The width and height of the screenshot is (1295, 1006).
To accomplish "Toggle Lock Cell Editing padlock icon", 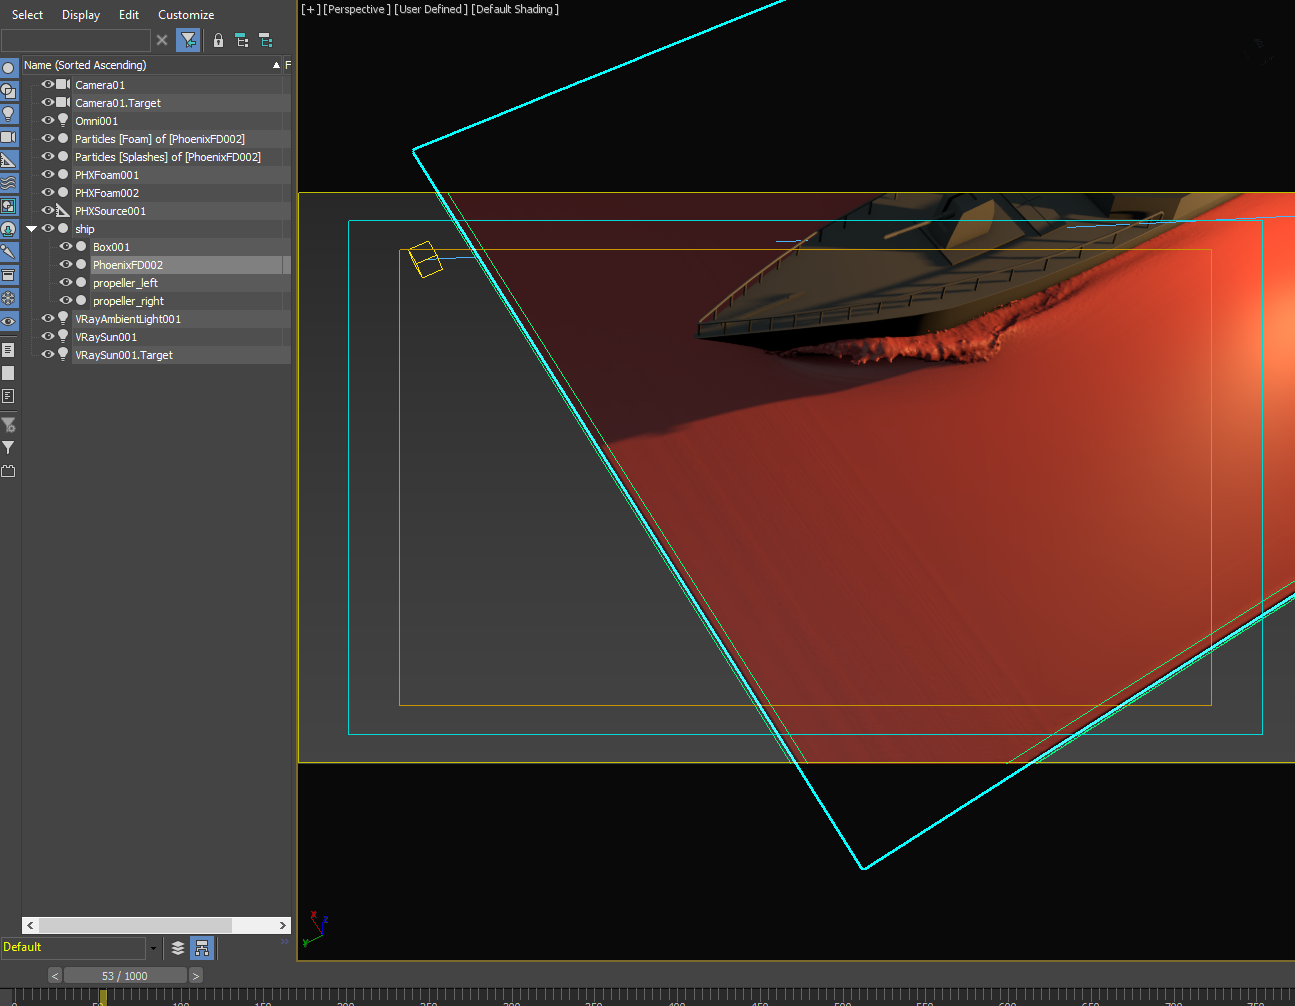I will (x=218, y=40).
